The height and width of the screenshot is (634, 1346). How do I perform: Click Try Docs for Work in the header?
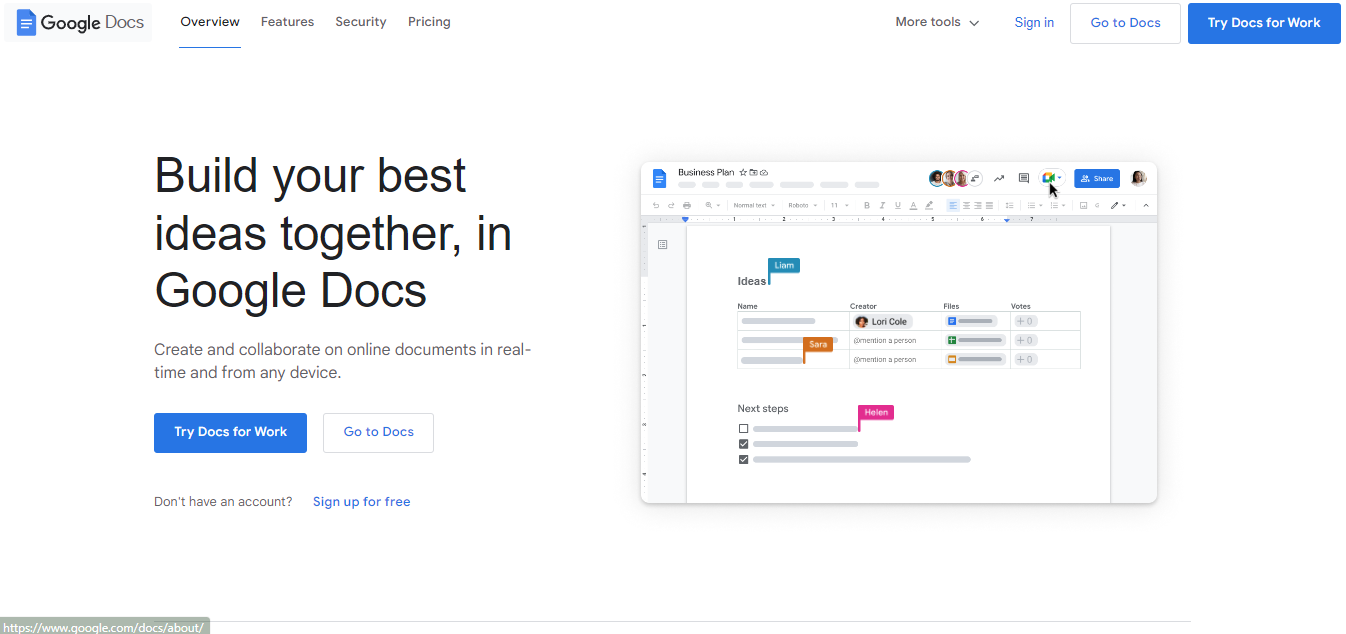(x=1264, y=23)
